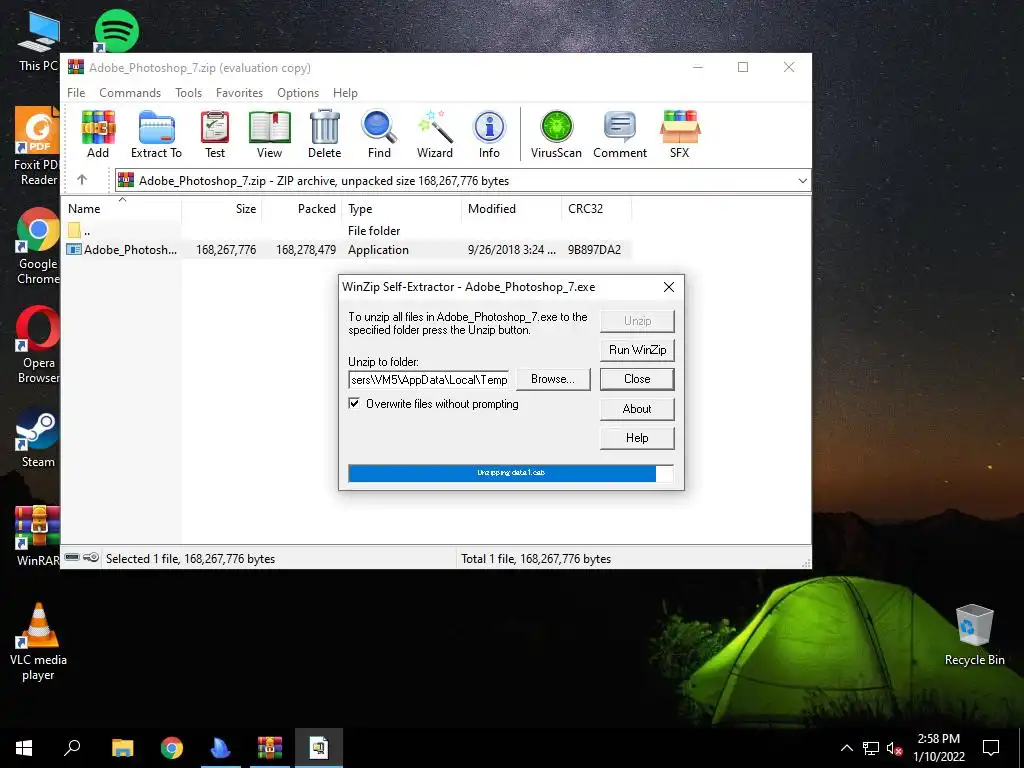This screenshot has width=1024, height=768.
Task: Click the Browse... button
Action: point(552,379)
